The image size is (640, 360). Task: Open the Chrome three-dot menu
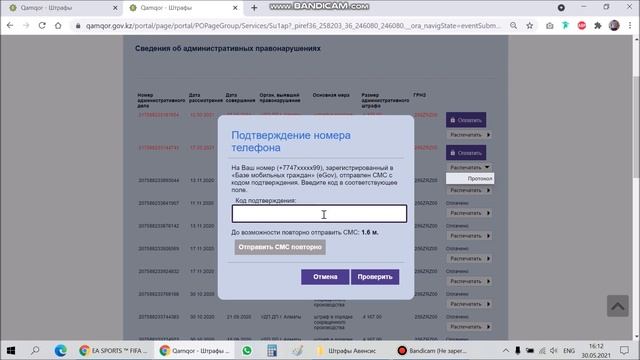pos(630,26)
